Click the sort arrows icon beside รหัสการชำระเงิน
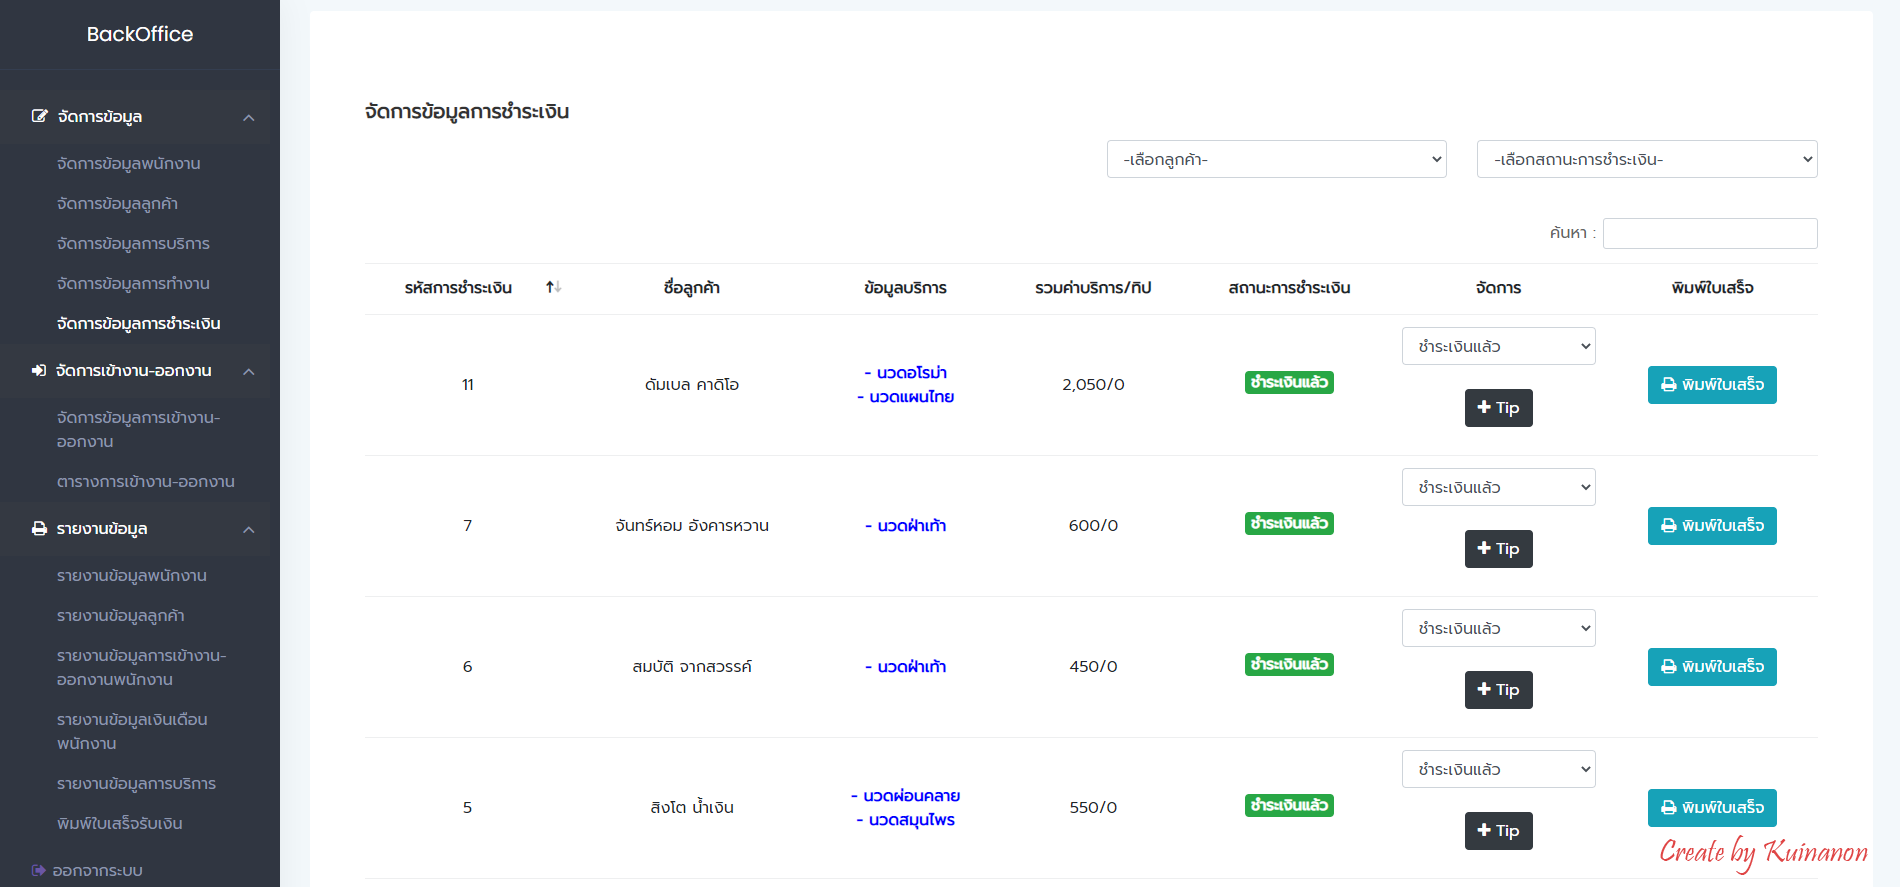1900x887 pixels. pyautogui.click(x=553, y=288)
